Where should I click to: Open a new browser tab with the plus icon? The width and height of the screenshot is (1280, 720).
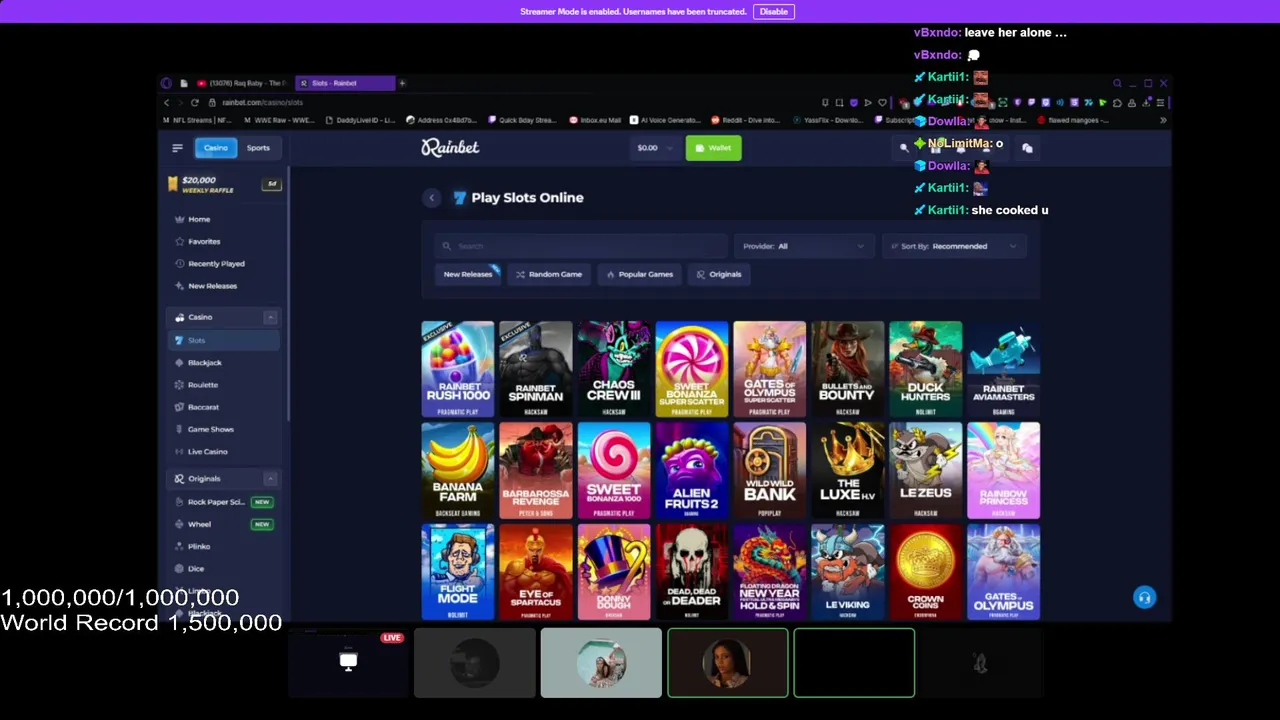click(402, 83)
